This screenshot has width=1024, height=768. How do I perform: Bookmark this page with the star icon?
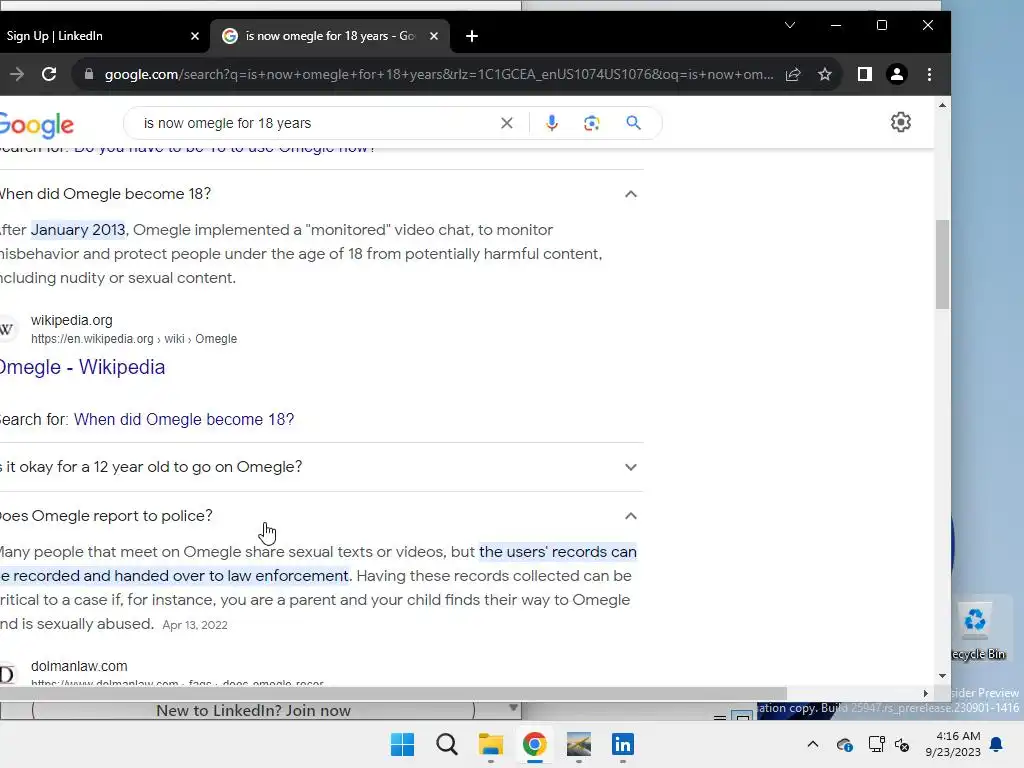825,74
